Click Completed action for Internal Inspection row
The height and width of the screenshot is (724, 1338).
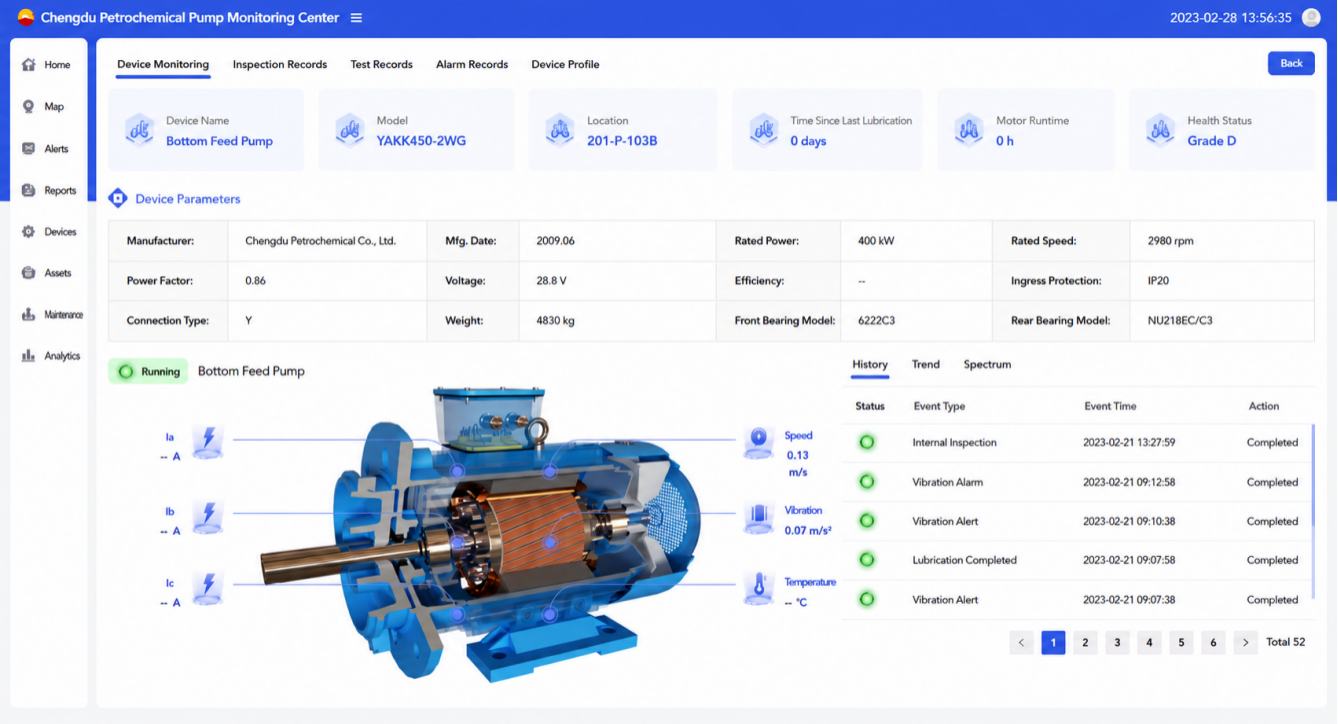(x=1272, y=442)
